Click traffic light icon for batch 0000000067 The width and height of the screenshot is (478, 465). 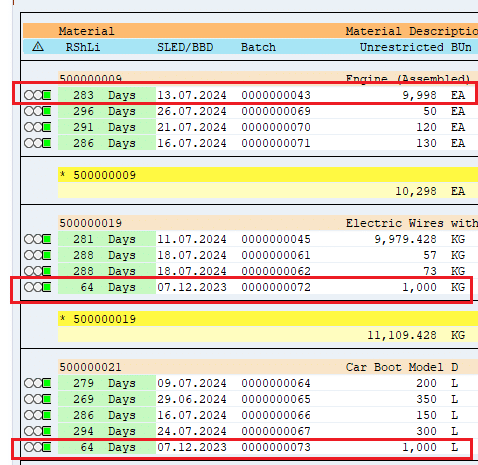[x=37, y=431]
